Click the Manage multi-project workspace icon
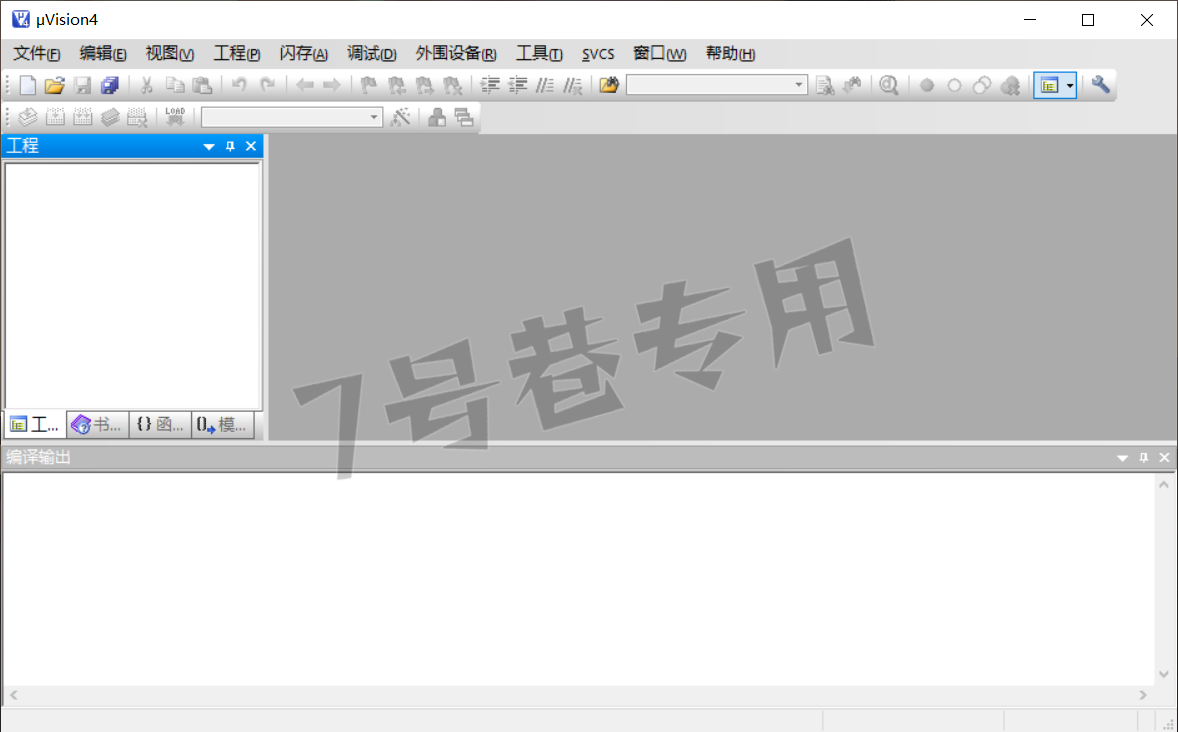This screenshot has height=732, width=1178. pos(464,117)
